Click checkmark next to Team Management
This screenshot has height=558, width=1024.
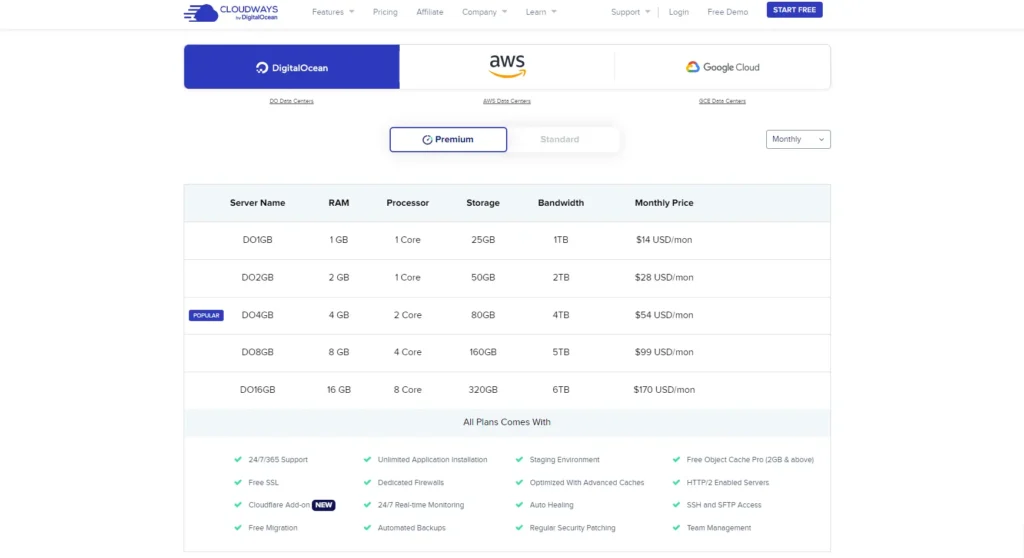[x=676, y=527]
